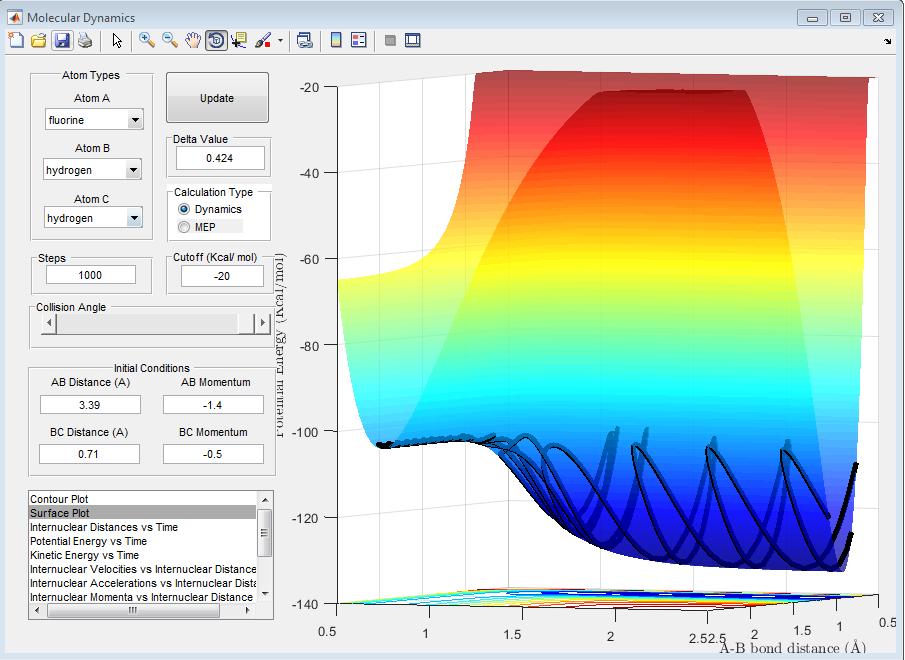This screenshot has height=660, width=905.
Task: Select Internuclear Accelerations vs Internuclear Distance
Action: [x=143, y=583]
